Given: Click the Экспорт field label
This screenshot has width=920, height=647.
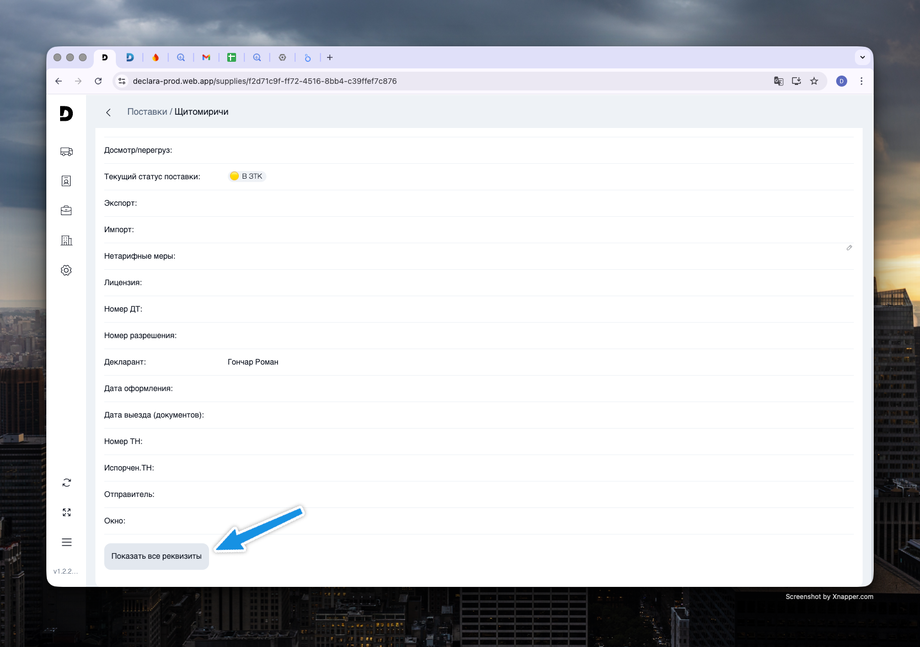Looking at the screenshot, I should [x=120, y=203].
